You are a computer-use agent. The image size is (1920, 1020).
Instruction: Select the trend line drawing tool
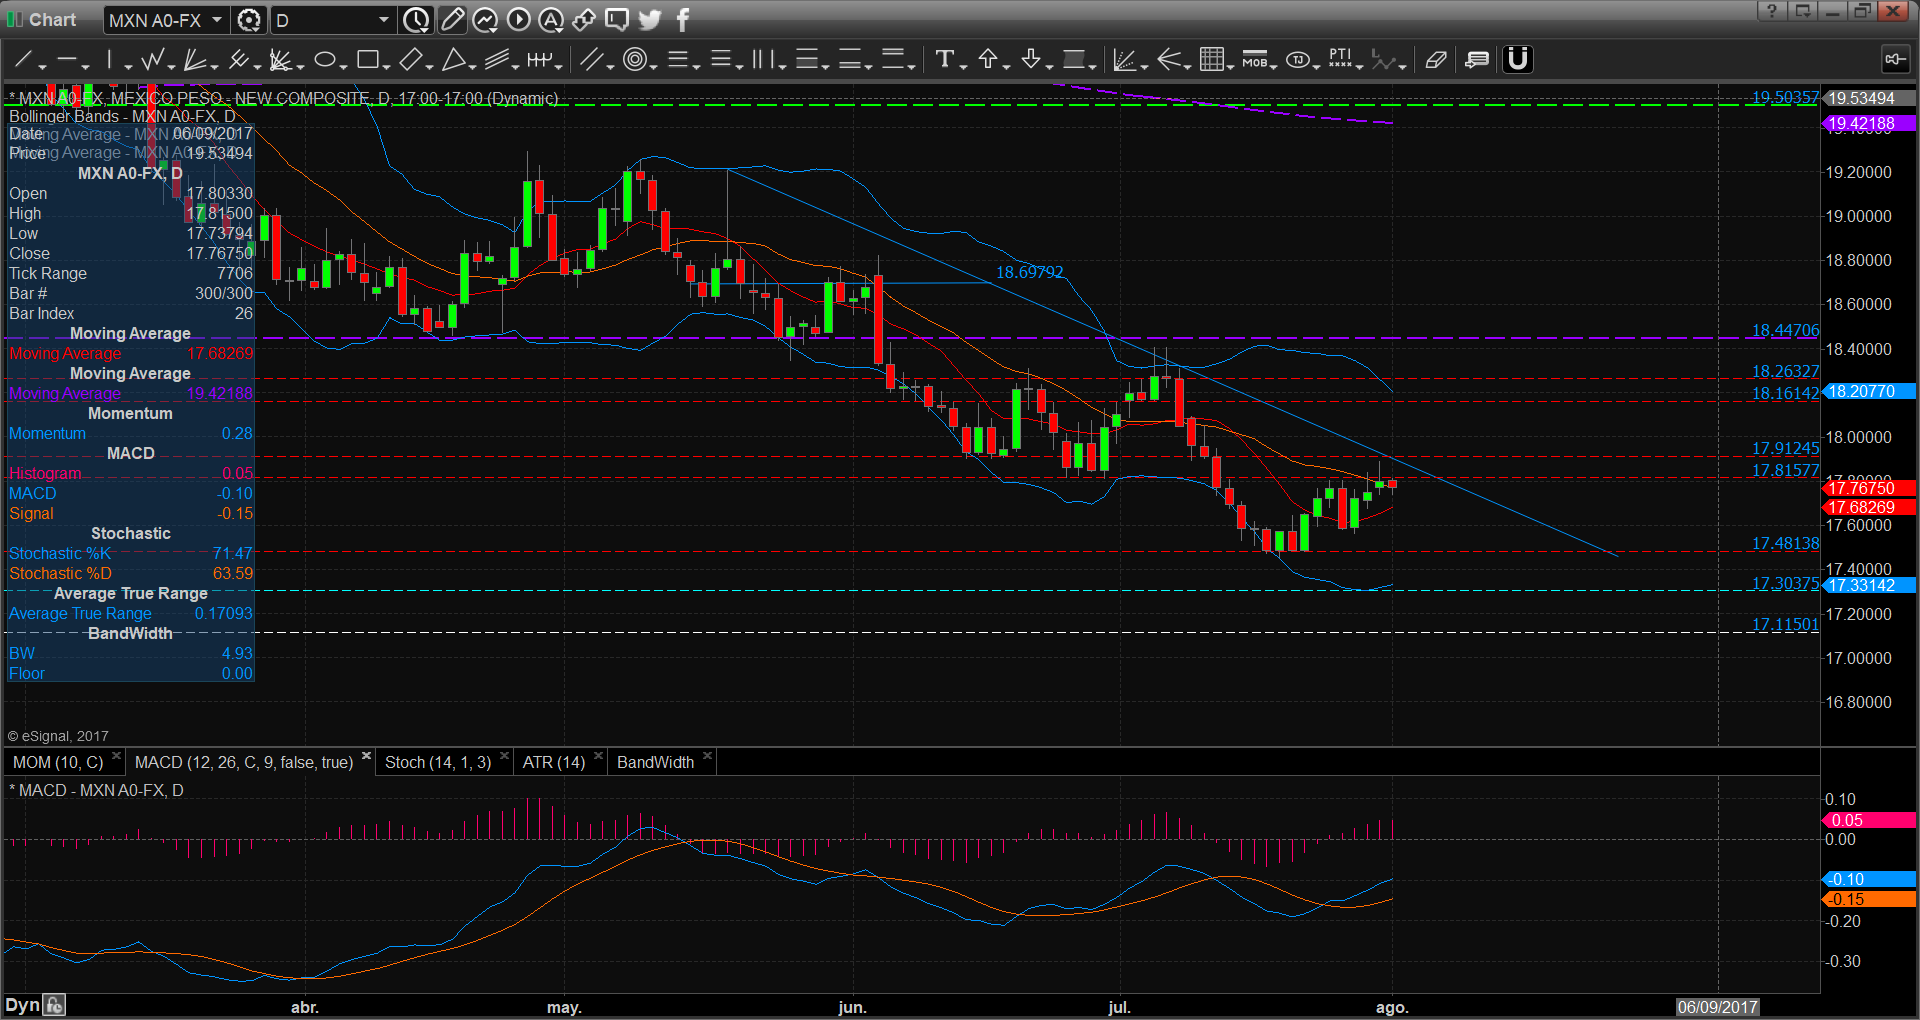(x=24, y=60)
